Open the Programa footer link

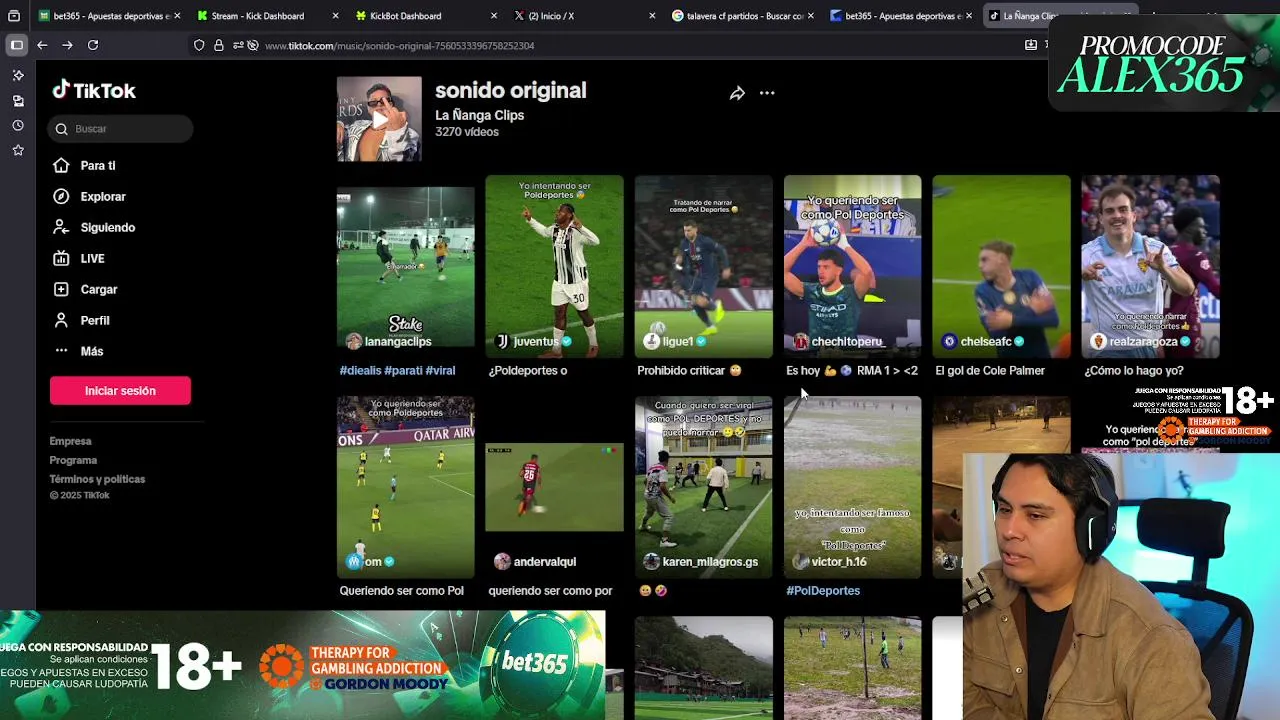(73, 460)
